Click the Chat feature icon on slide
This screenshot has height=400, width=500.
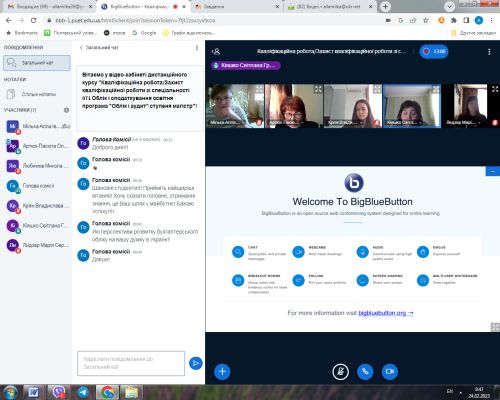pyautogui.click(x=238, y=252)
